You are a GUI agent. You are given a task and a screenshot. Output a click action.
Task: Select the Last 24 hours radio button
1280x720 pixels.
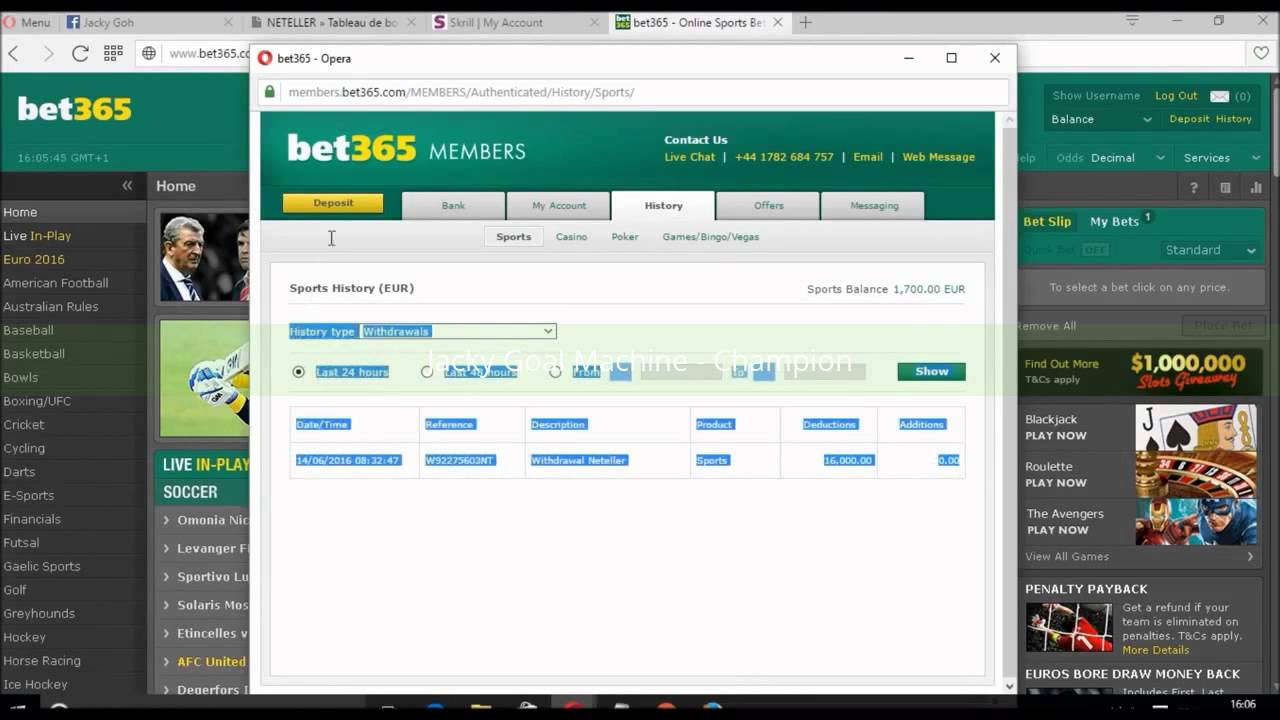point(298,371)
